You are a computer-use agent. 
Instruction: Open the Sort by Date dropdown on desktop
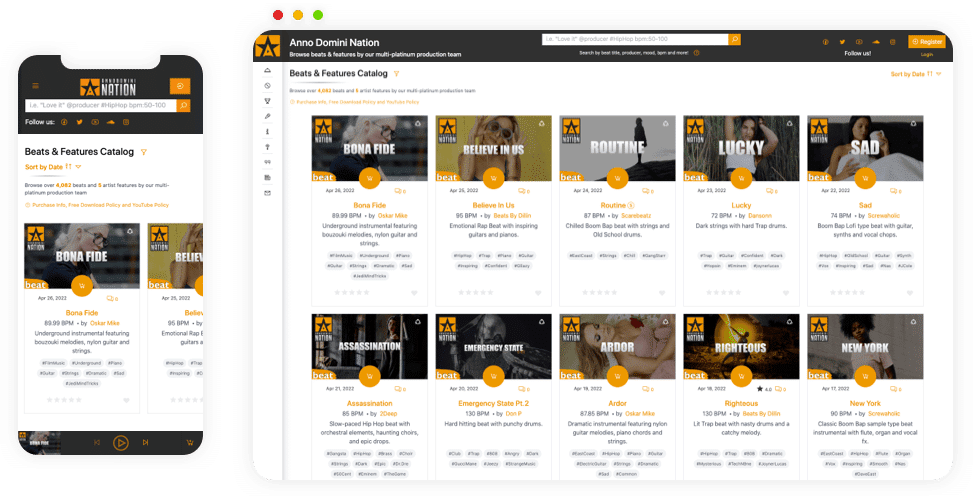click(x=916, y=74)
